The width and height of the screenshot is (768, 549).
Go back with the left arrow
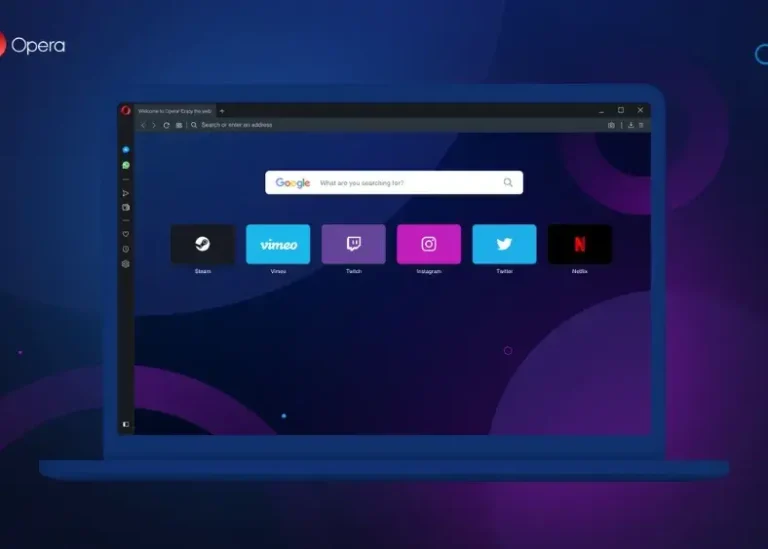pos(143,125)
